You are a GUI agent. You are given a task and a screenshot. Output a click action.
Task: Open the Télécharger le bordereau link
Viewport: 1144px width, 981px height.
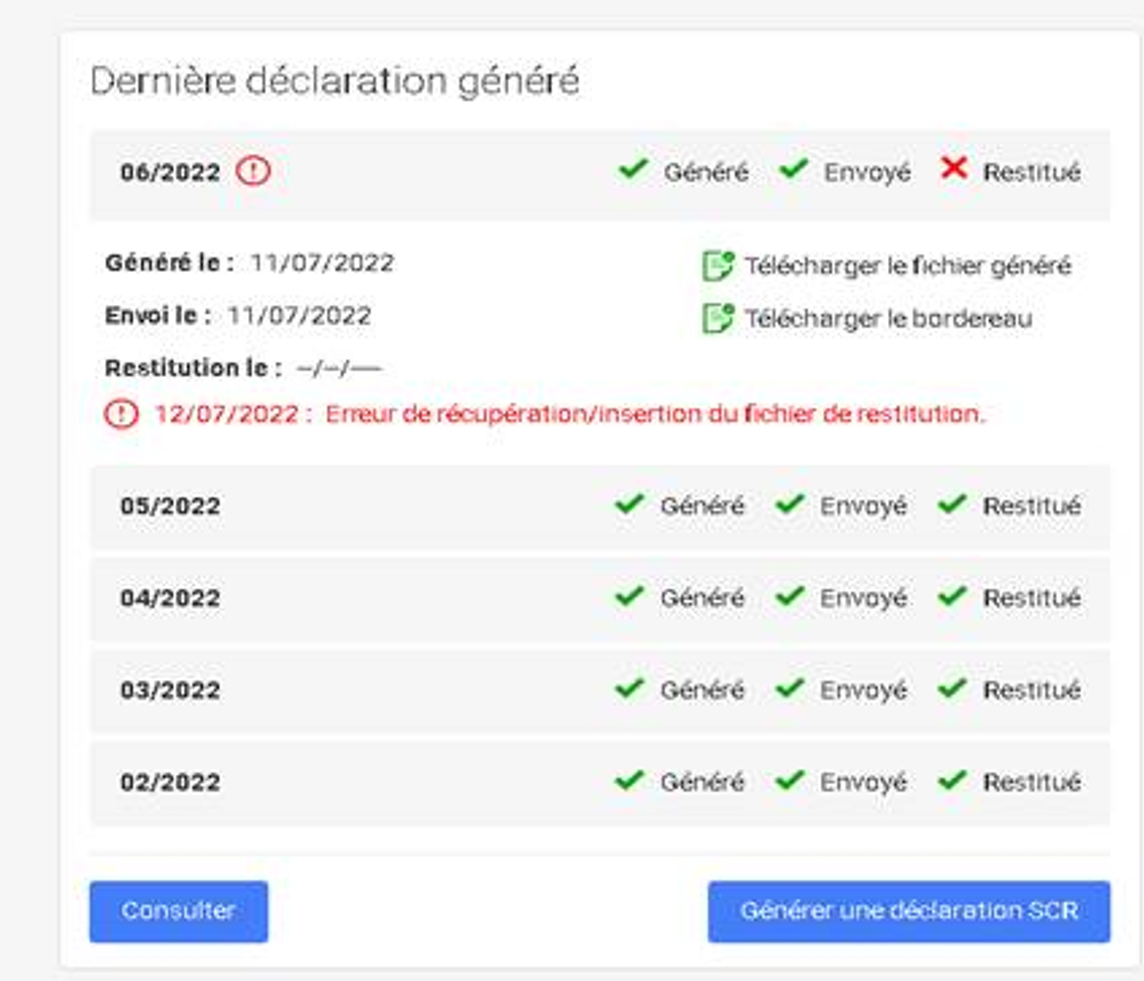888,318
